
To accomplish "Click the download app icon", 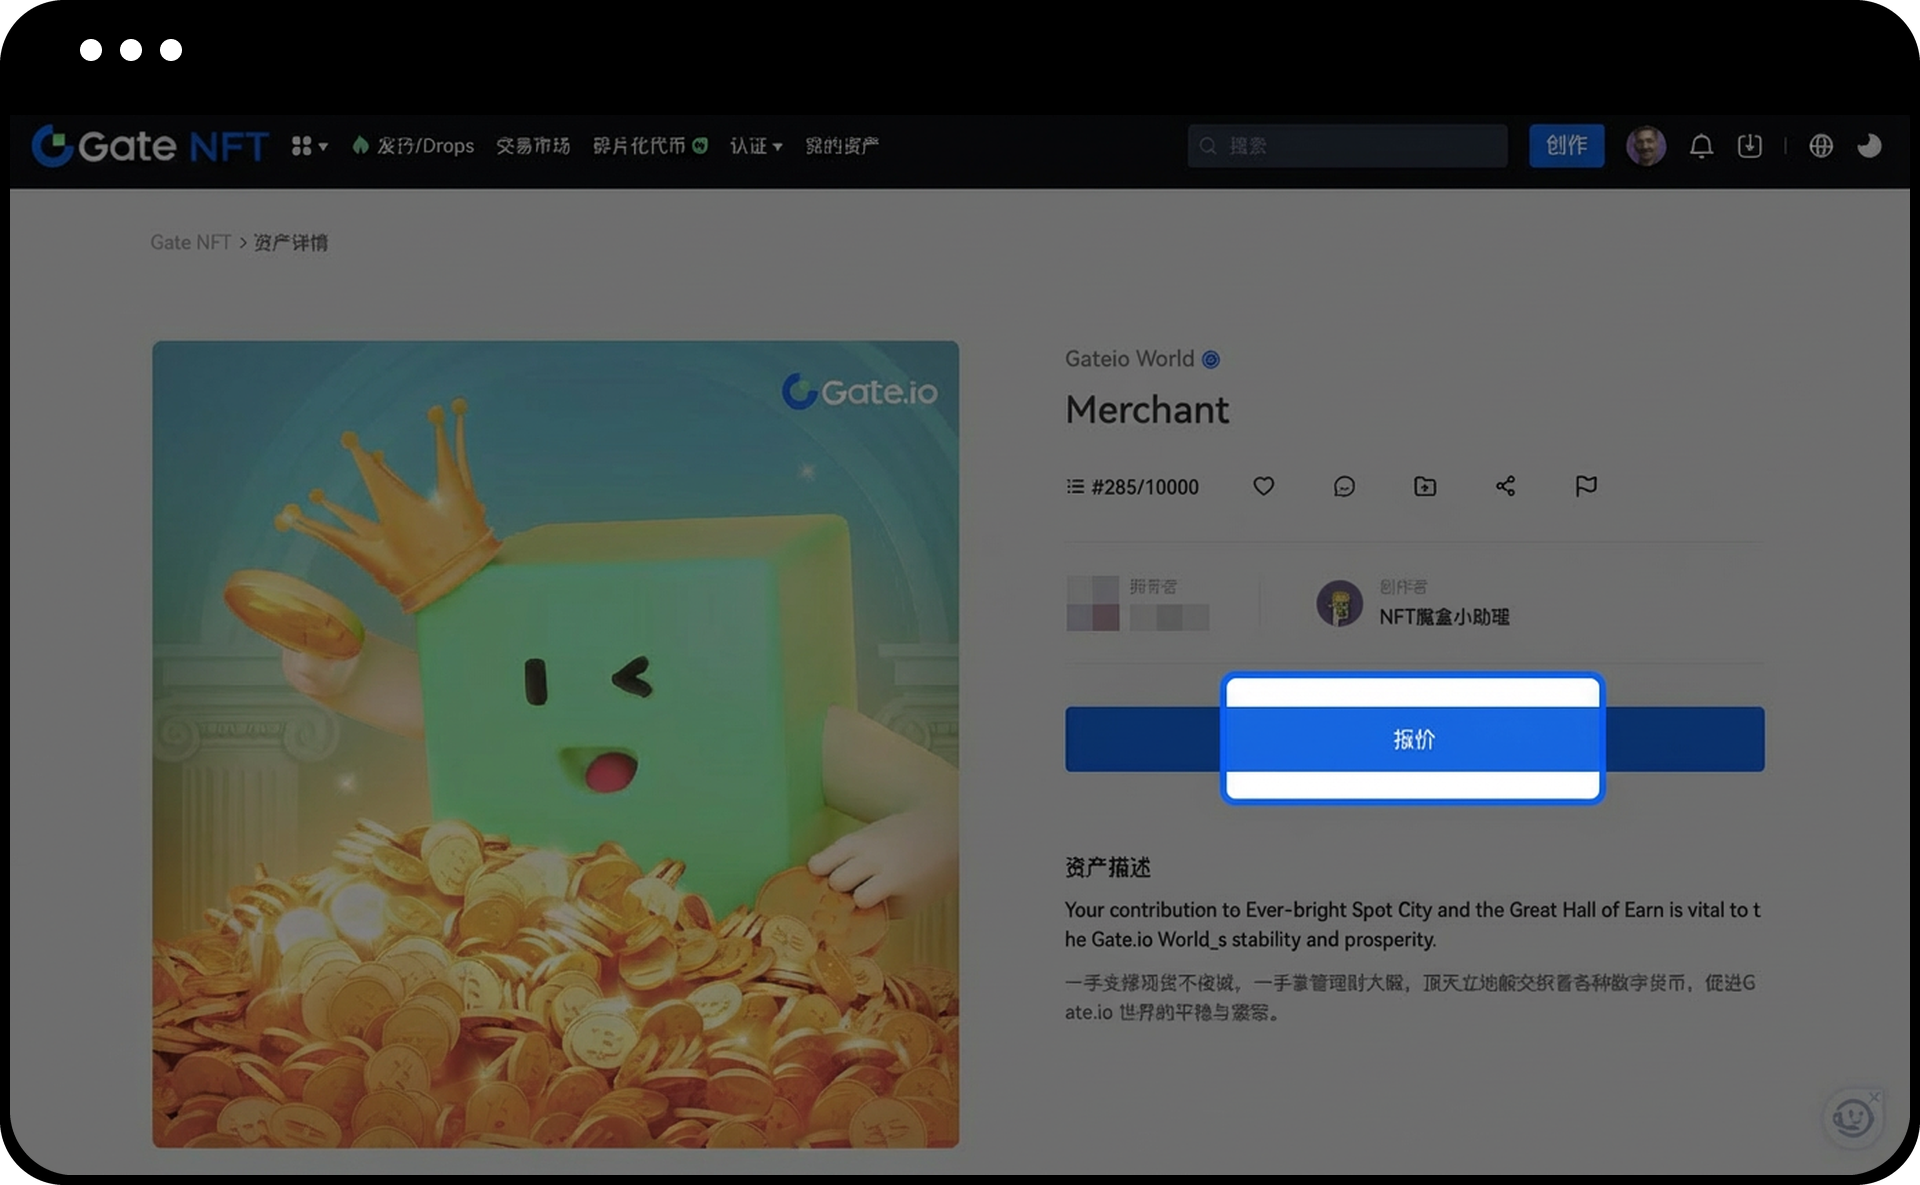I will (x=1750, y=146).
